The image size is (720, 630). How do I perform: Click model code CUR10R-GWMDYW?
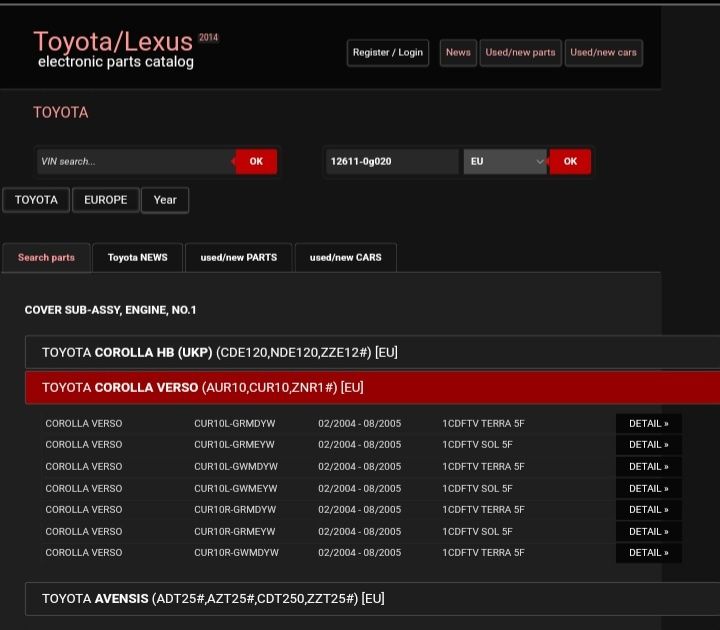click(x=236, y=553)
